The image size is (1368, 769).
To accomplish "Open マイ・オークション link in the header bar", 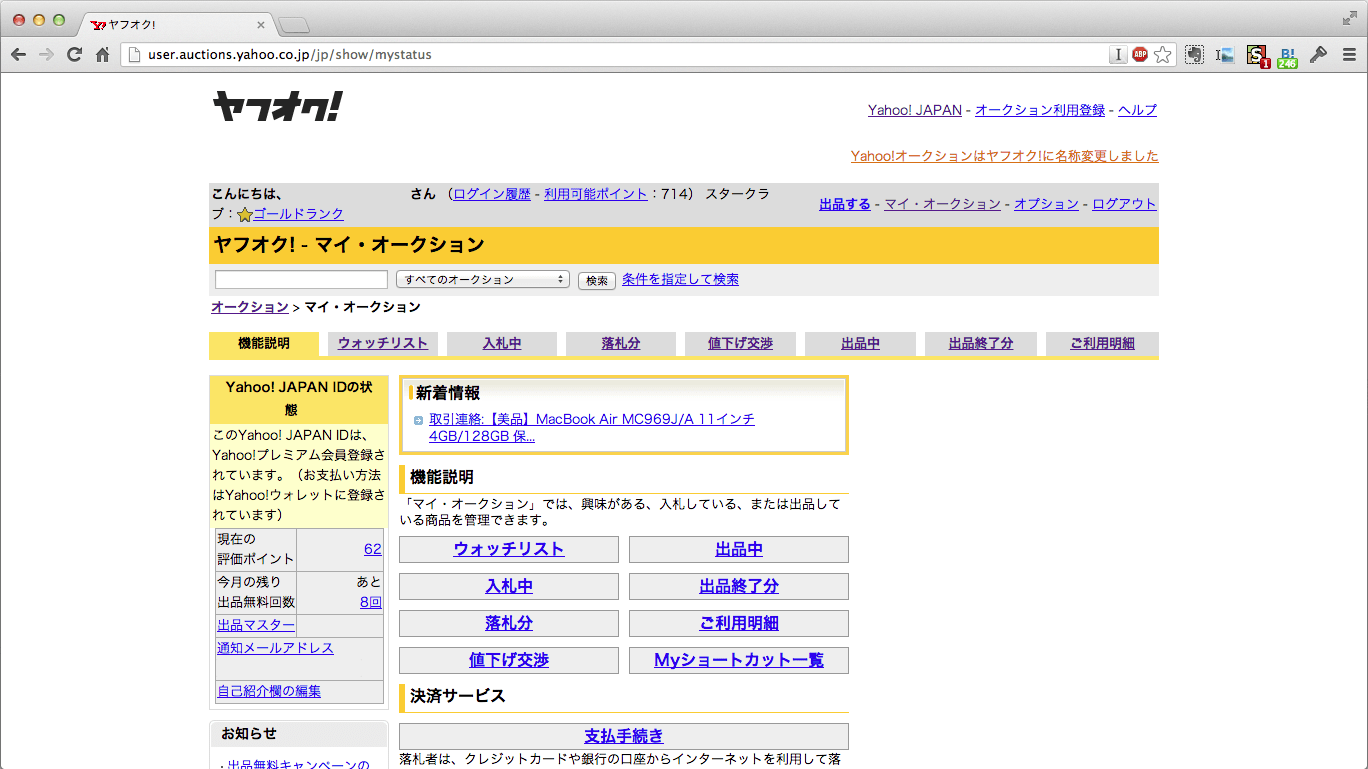I will pyautogui.click(x=943, y=204).
